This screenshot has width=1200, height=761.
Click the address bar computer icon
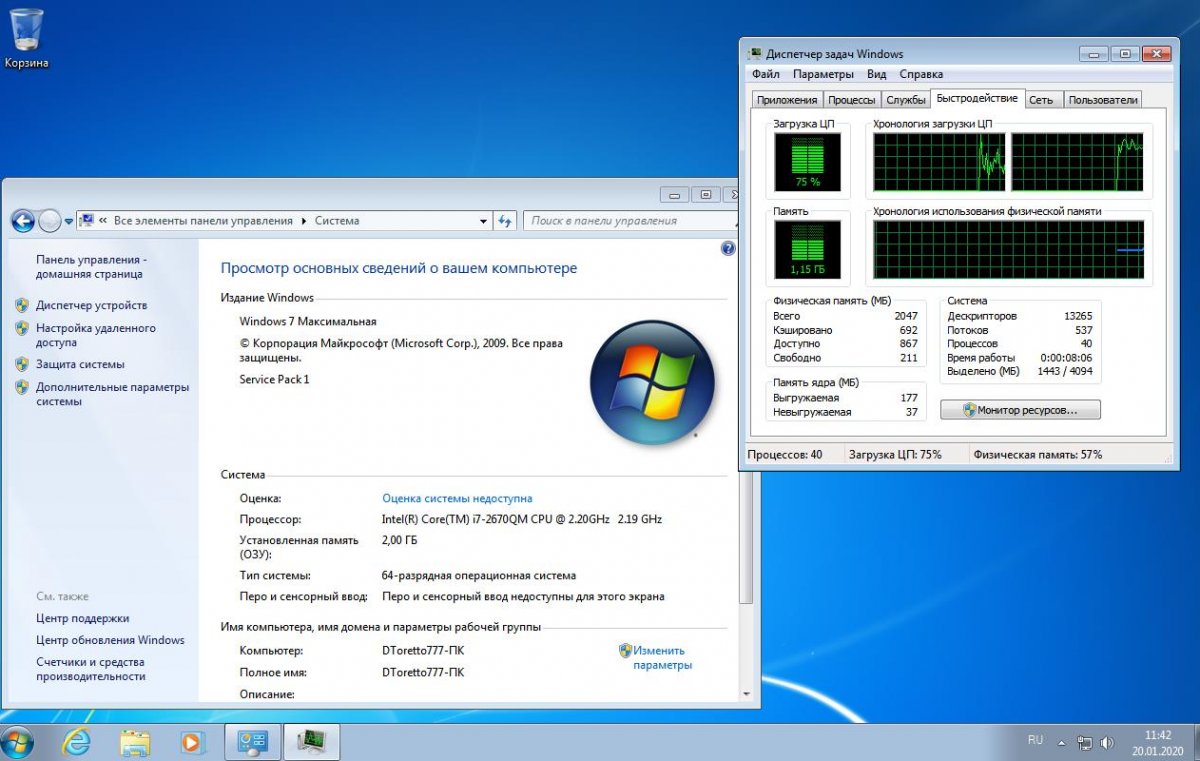[x=86, y=221]
